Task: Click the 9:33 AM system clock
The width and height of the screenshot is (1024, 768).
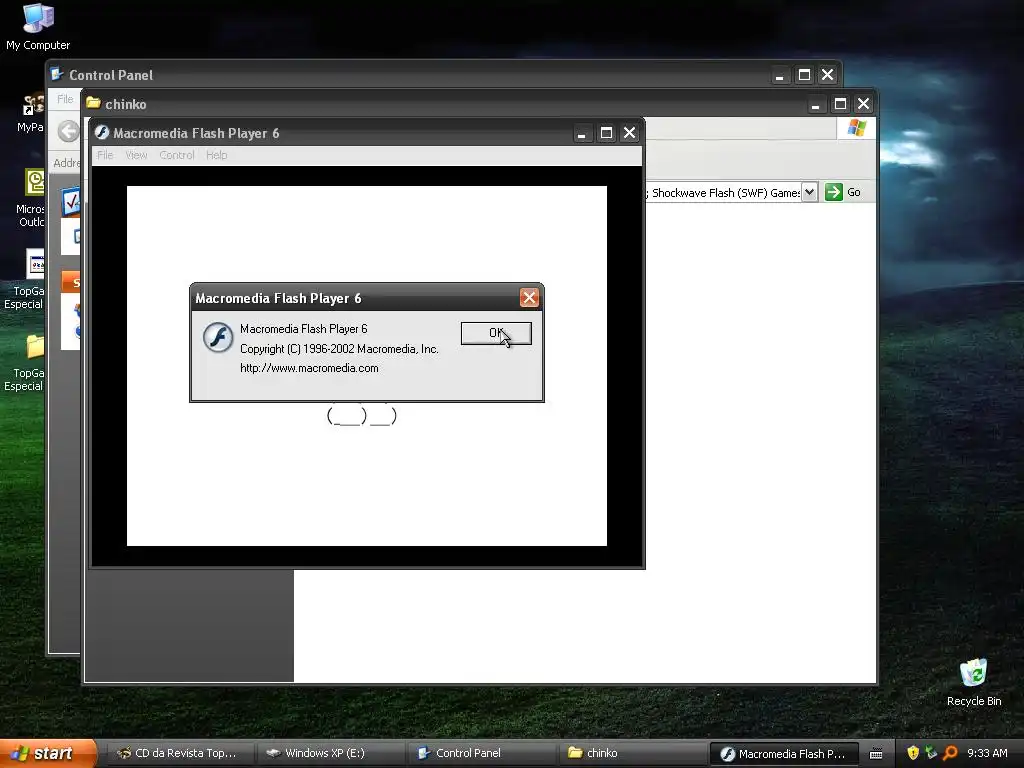Action: pos(987,753)
